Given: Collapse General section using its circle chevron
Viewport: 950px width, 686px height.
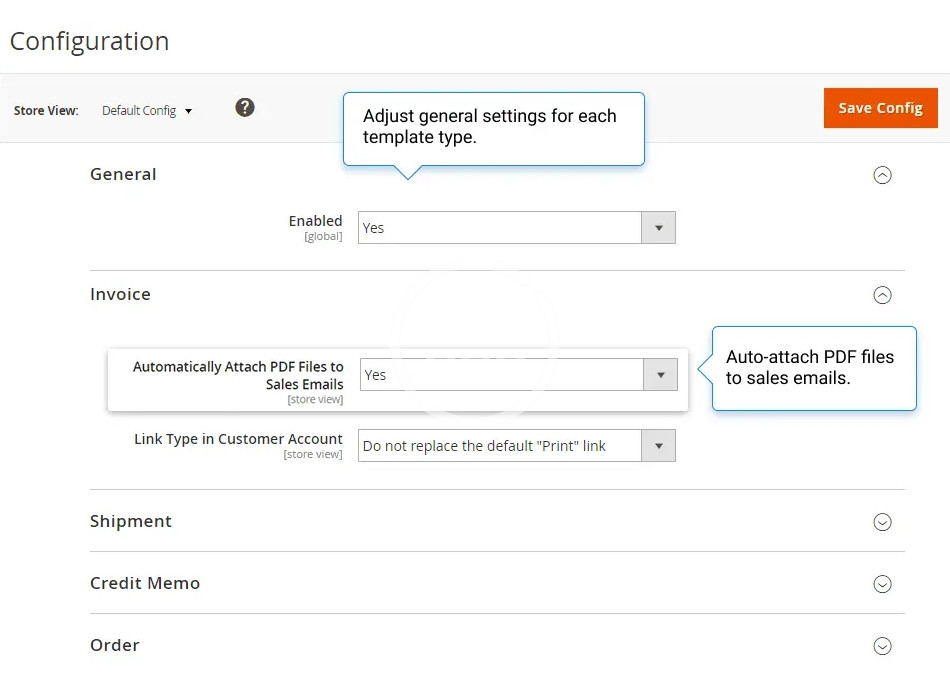Looking at the screenshot, I should coord(882,175).
